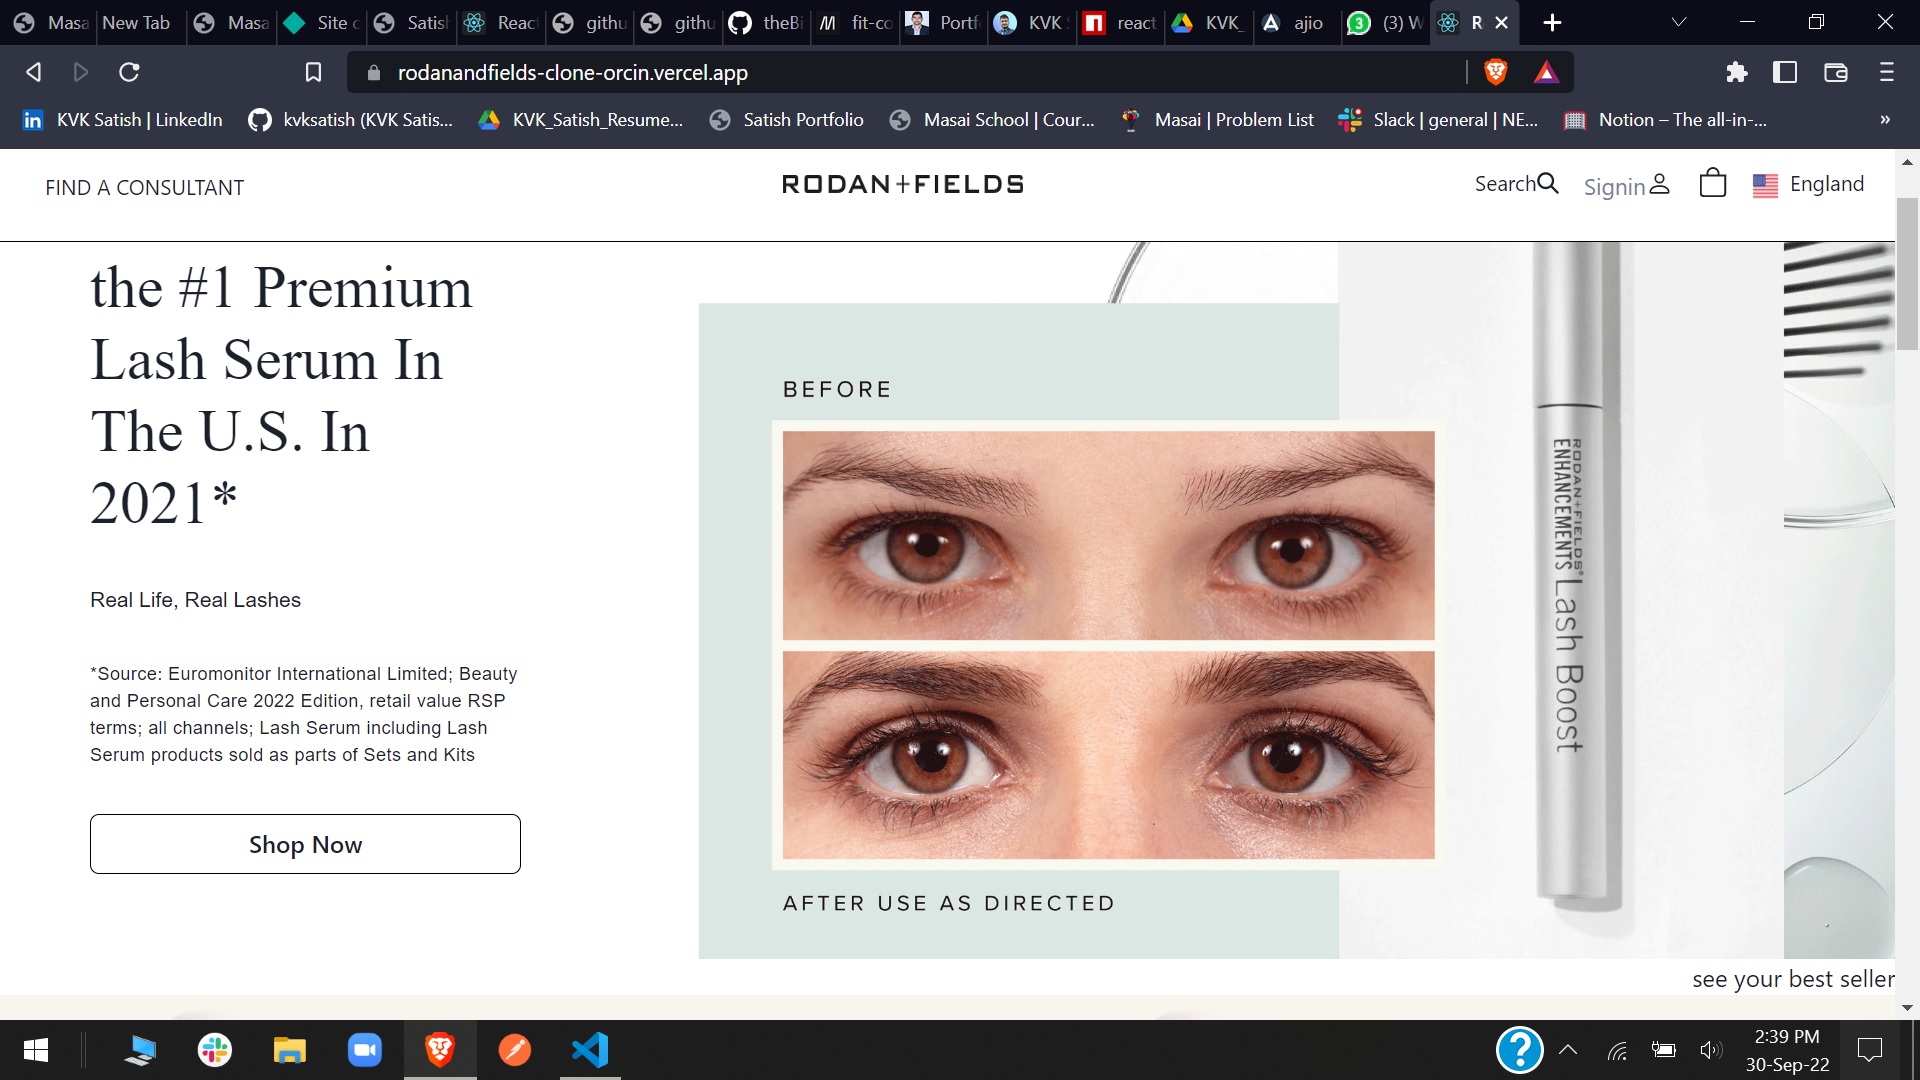Click the RODAN+FIELDS logo
Viewport: 1920px width, 1080px height.
tap(903, 184)
